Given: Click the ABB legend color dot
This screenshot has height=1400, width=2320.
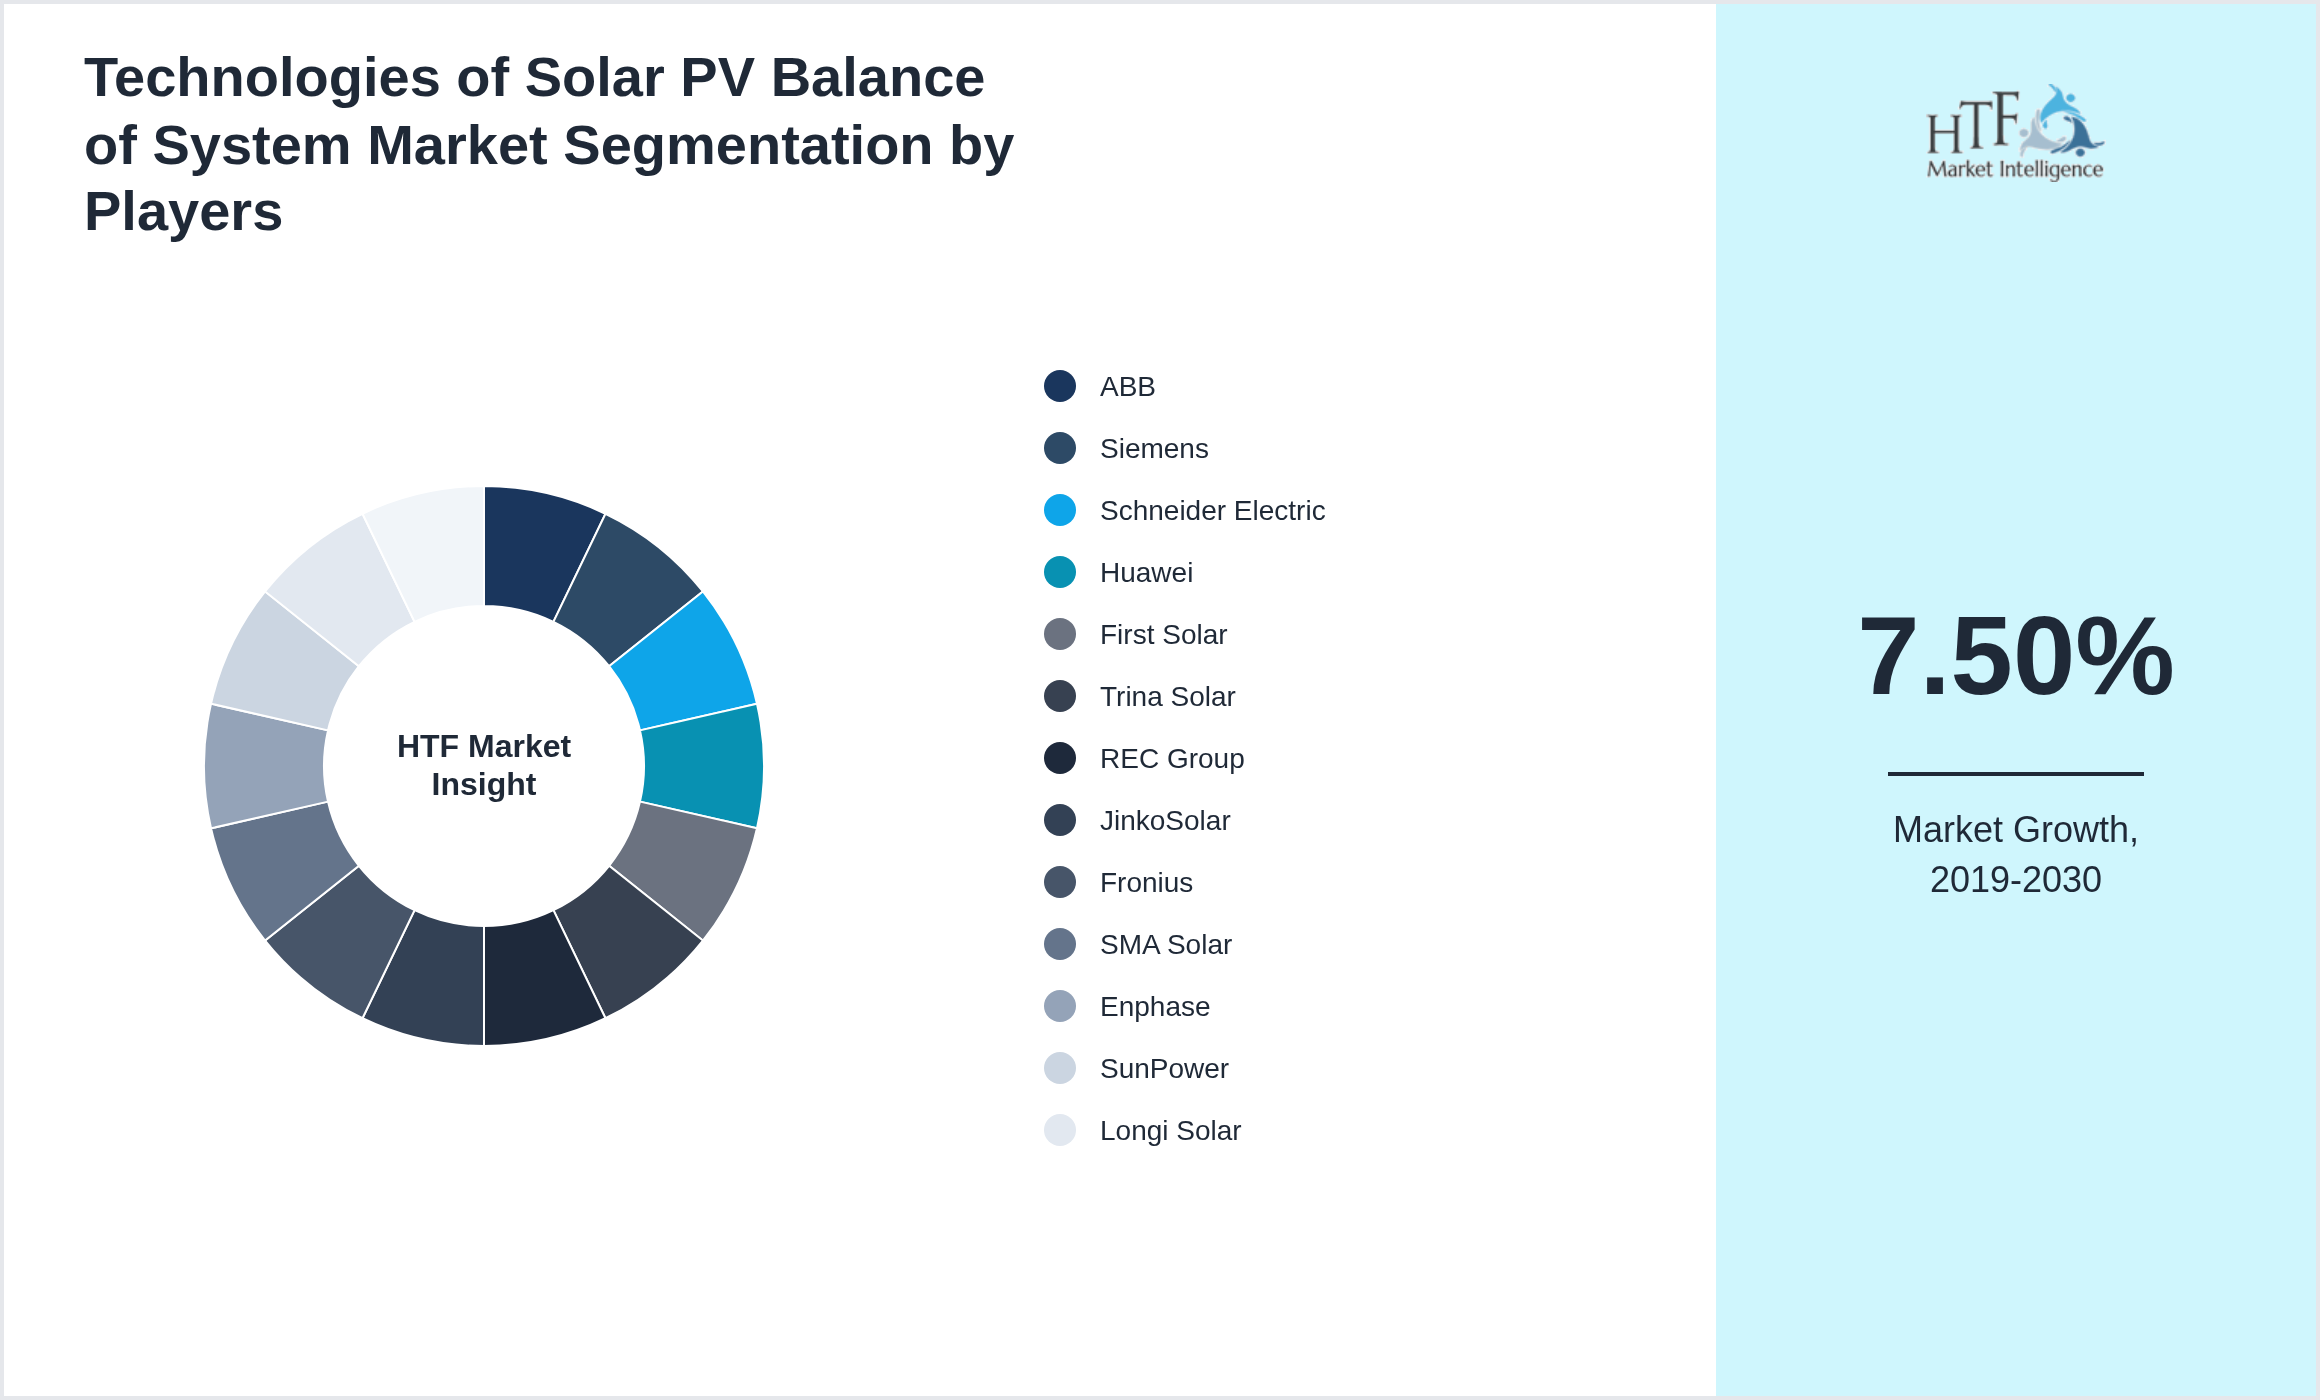Looking at the screenshot, I should coord(1059,386).
